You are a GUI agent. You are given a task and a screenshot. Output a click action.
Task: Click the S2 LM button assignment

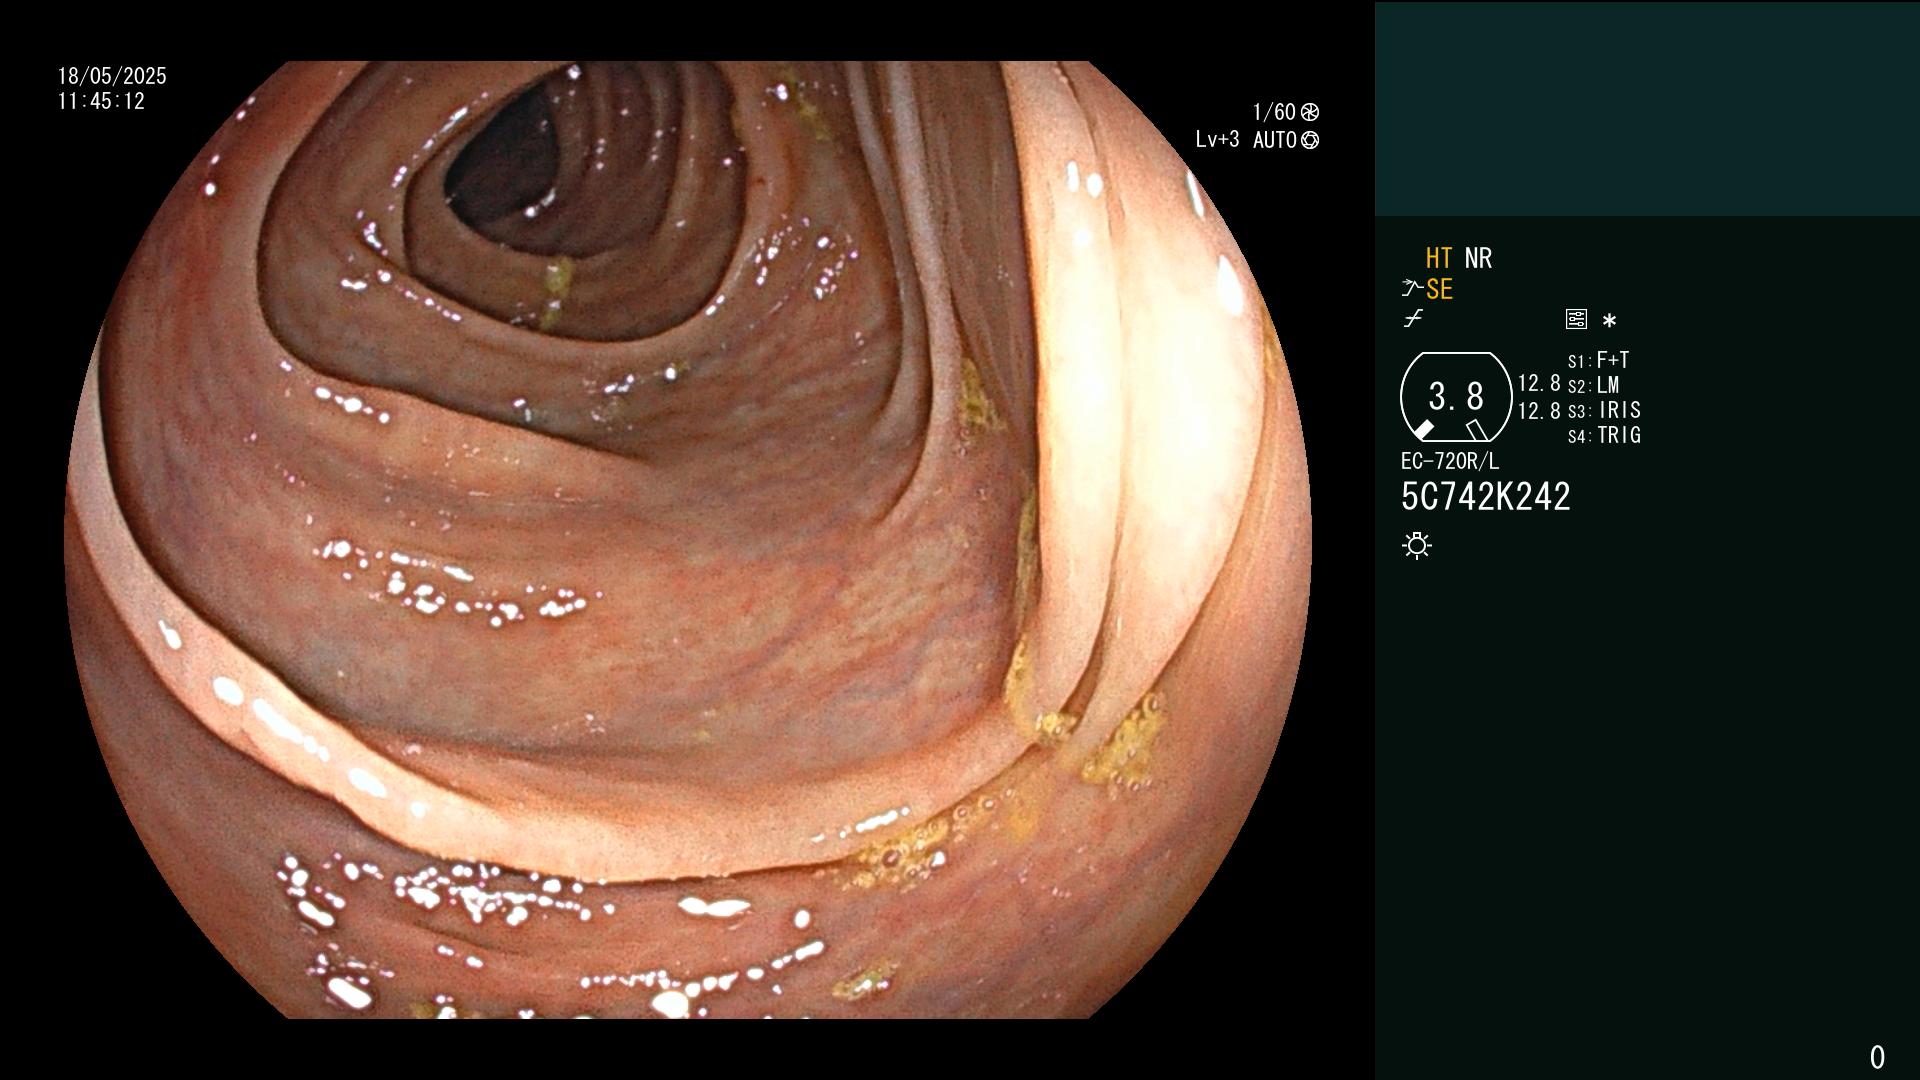click(1593, 385)
